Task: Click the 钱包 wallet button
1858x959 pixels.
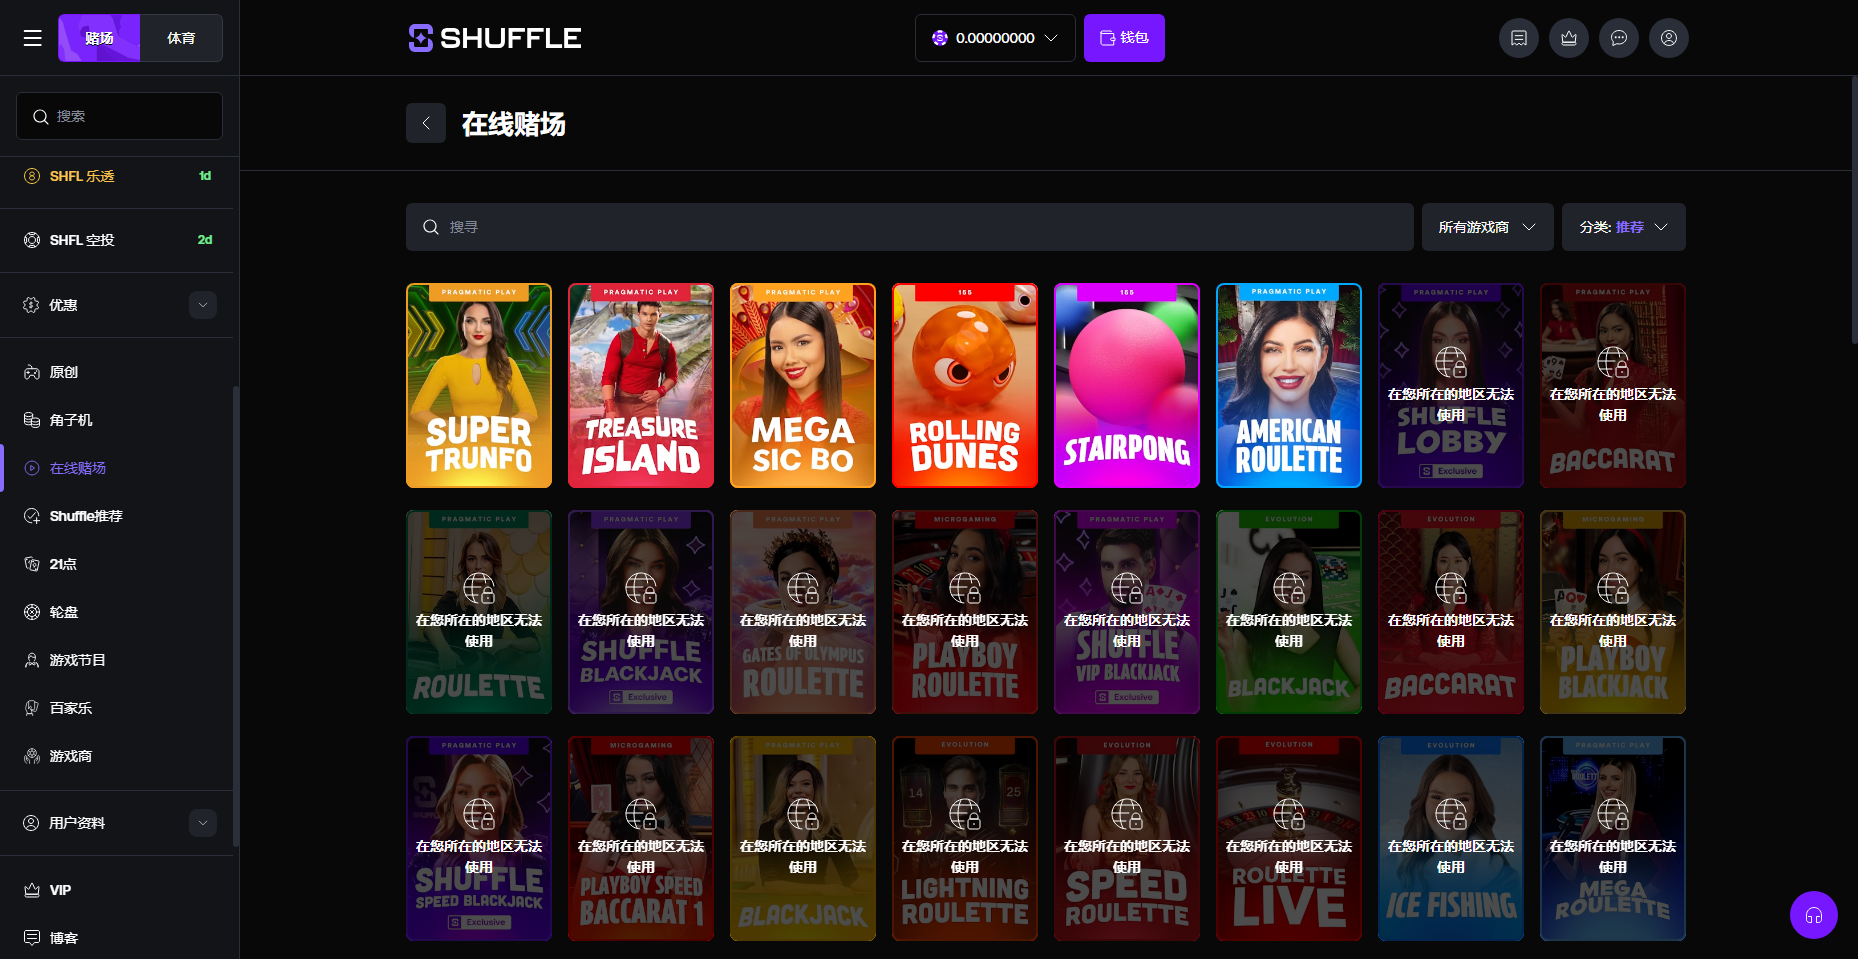Action: 1124,38
